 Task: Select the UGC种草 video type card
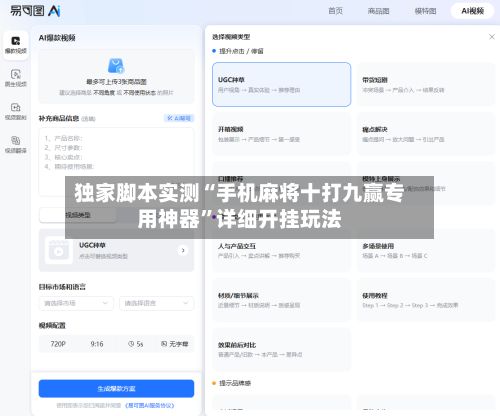(281, 84)
